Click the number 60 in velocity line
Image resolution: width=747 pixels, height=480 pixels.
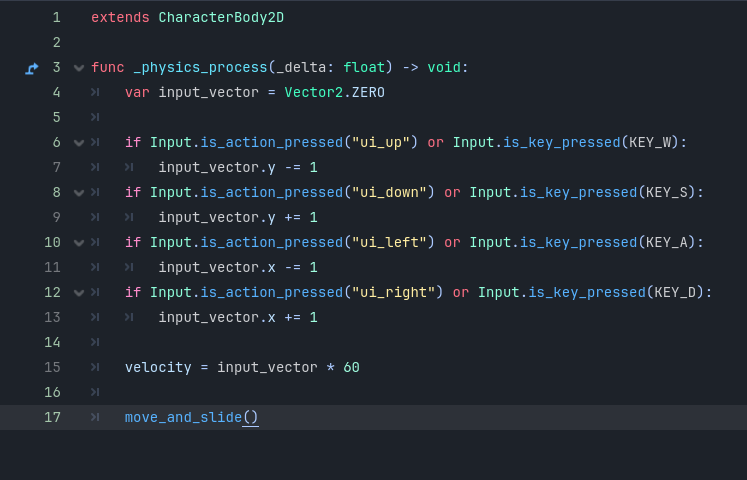coord(351,367)
